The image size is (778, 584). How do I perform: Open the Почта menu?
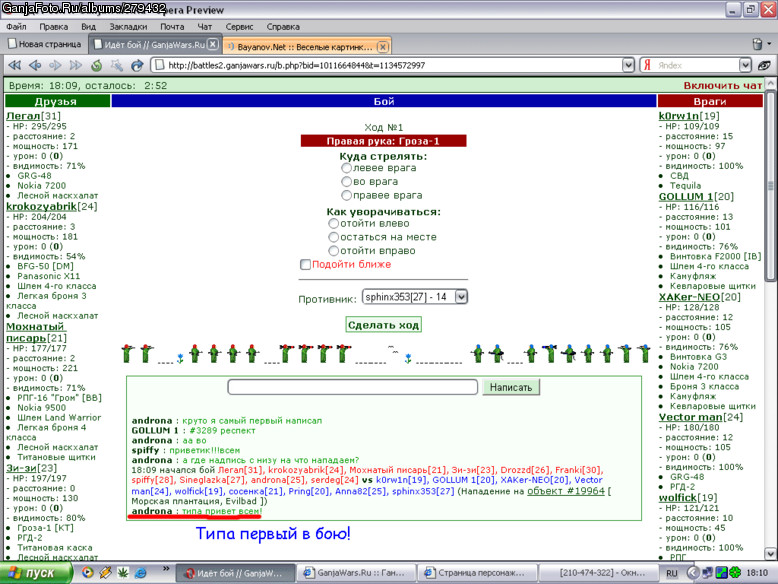tap(172, 27)
